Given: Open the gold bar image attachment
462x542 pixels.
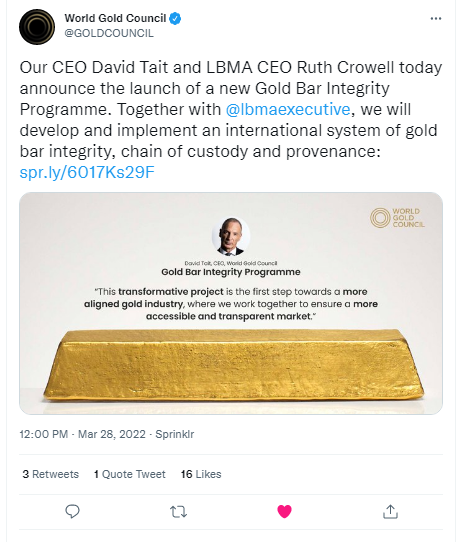Looking at the screenshot, I should click(231, 303).
